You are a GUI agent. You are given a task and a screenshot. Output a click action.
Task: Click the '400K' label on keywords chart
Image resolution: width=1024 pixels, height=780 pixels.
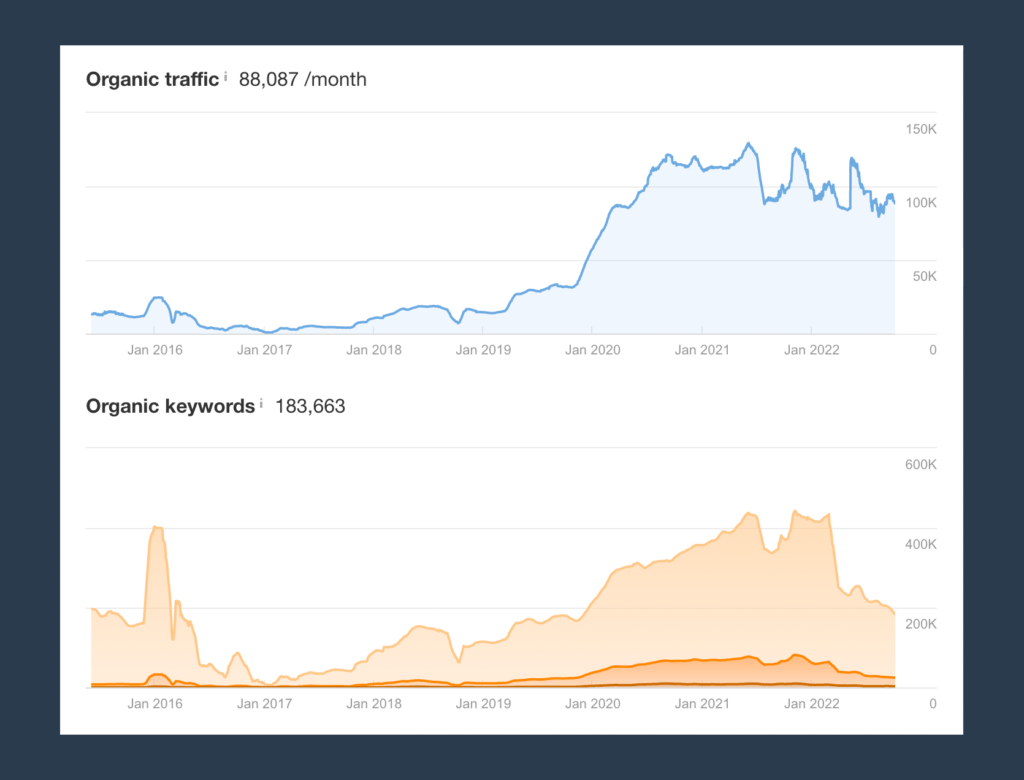[x=921, y=544]
